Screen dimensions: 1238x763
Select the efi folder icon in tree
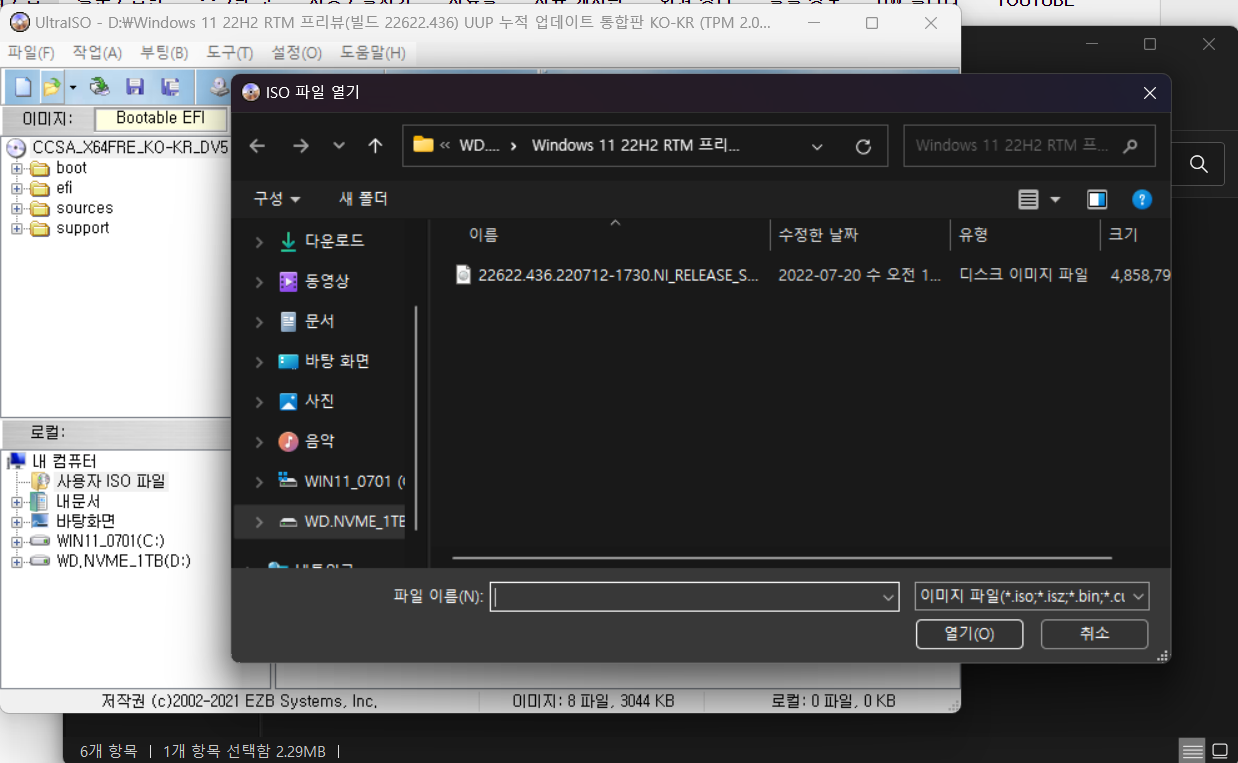click(40, 188)
